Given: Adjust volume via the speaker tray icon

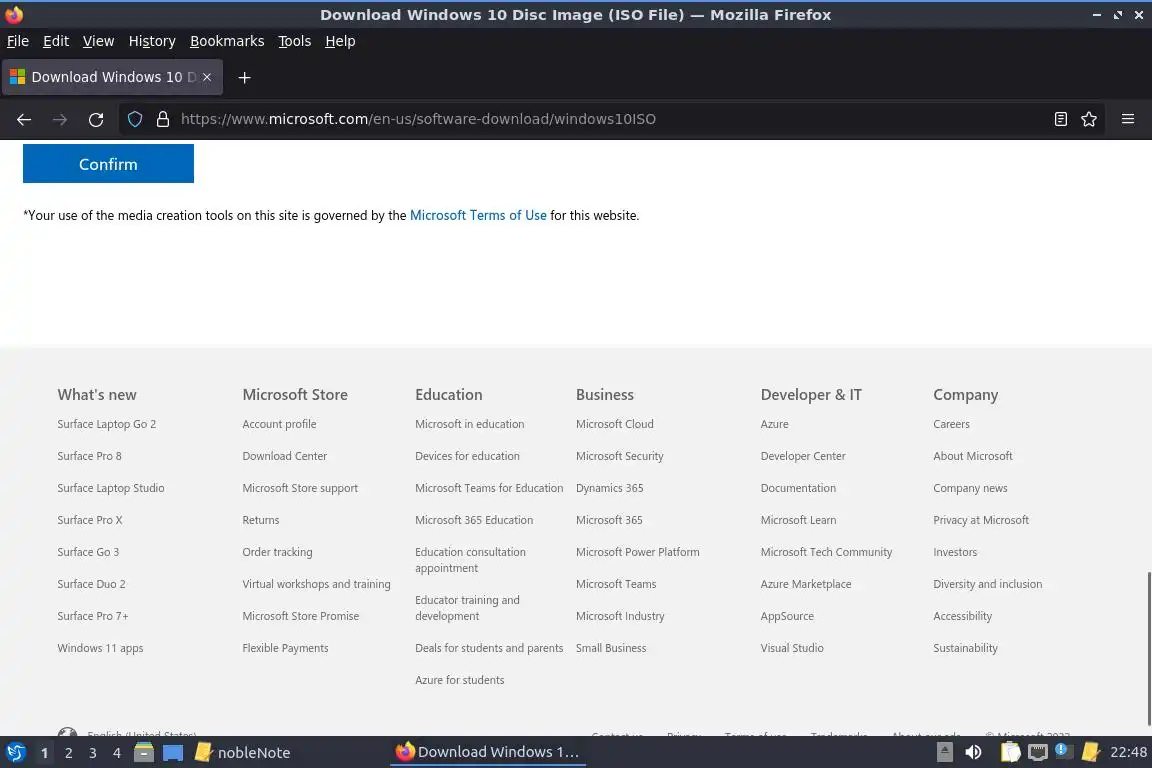Looking at the screenshot, I should (973, 752).
